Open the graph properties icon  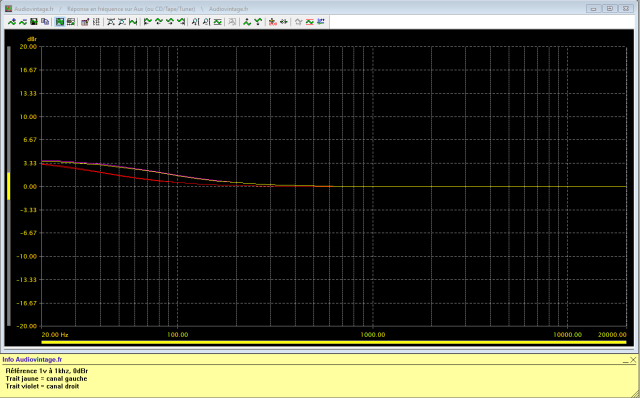coord(85,22)
